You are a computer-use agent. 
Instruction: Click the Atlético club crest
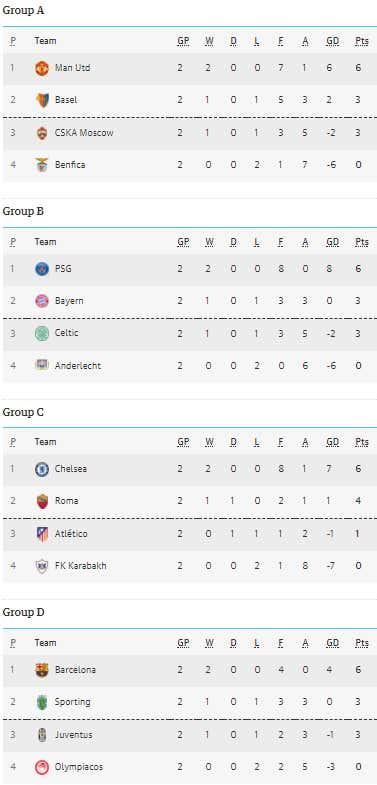click(x=42, y=534)
